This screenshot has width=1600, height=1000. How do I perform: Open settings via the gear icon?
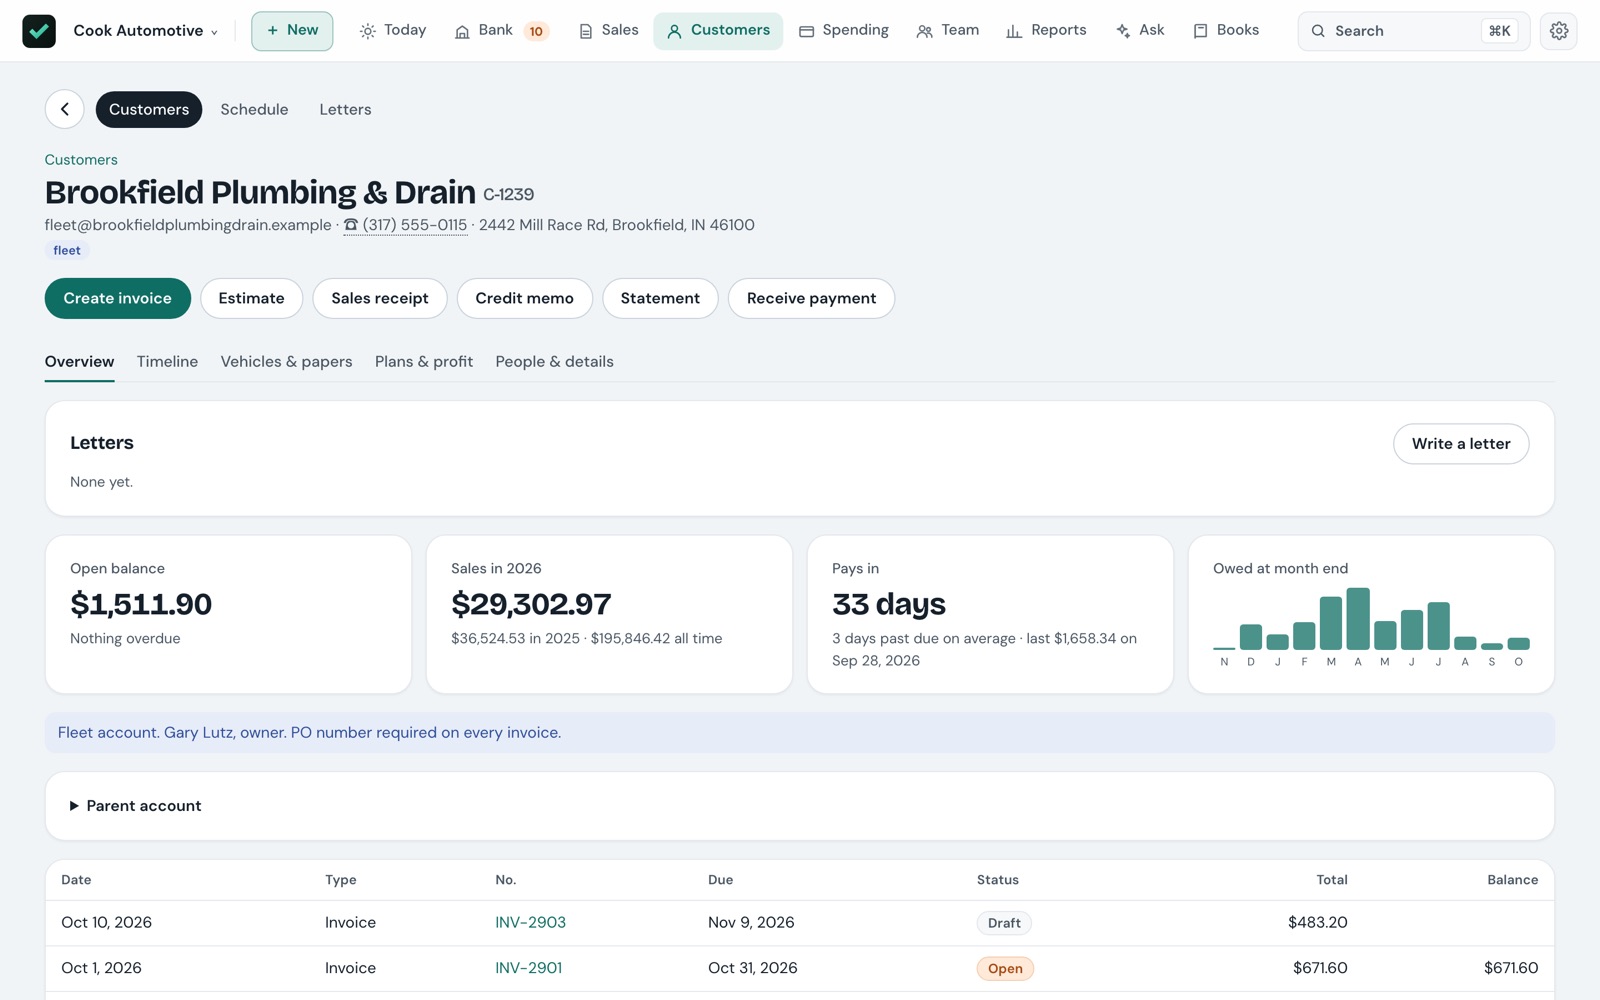tap(1559, 31)
